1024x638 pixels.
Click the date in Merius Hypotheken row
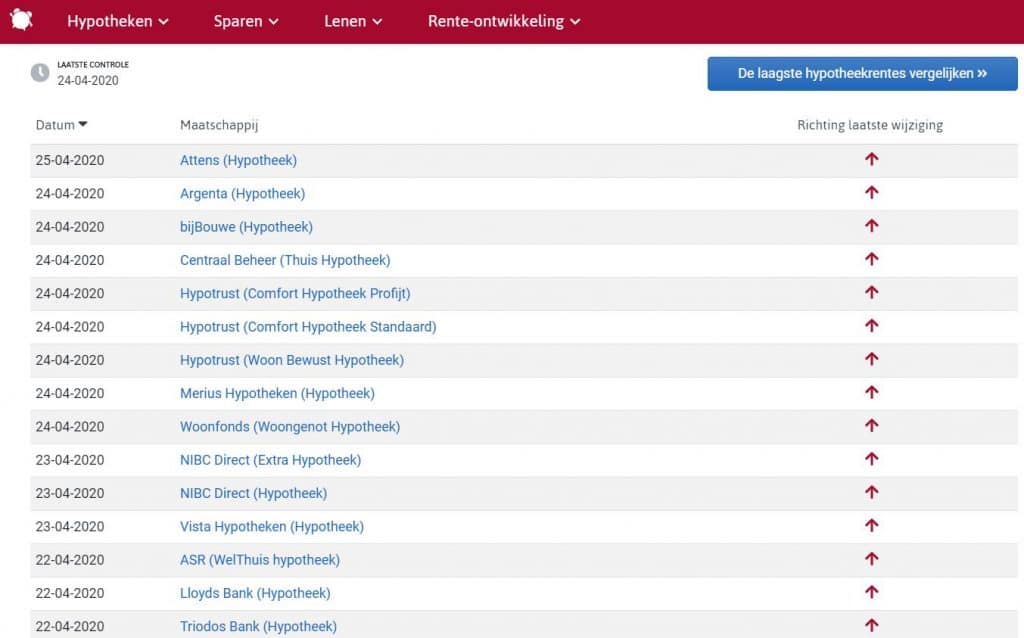coord(70,393)
